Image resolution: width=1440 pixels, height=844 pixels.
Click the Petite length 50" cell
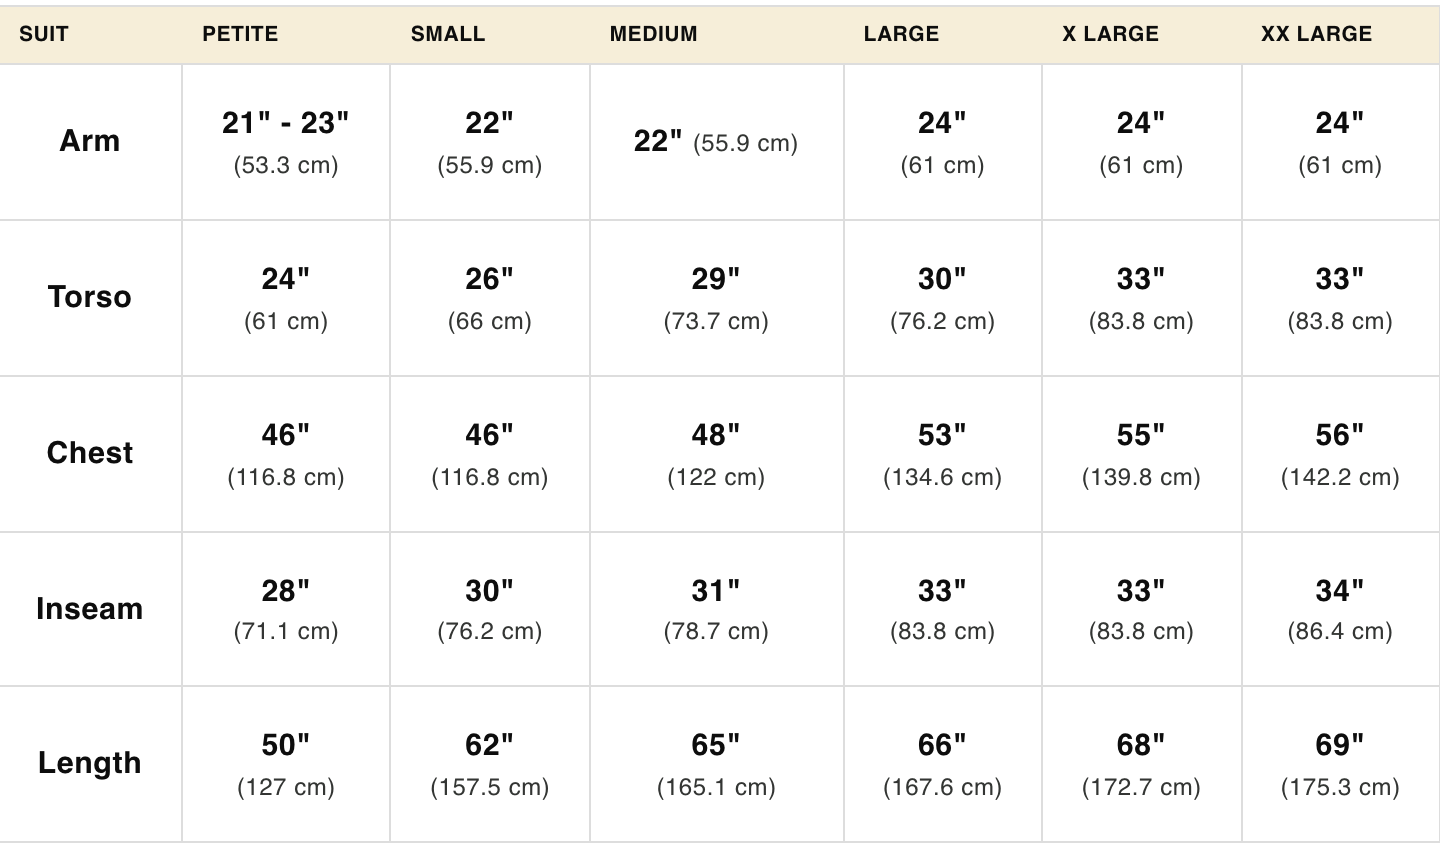[286, 745]
